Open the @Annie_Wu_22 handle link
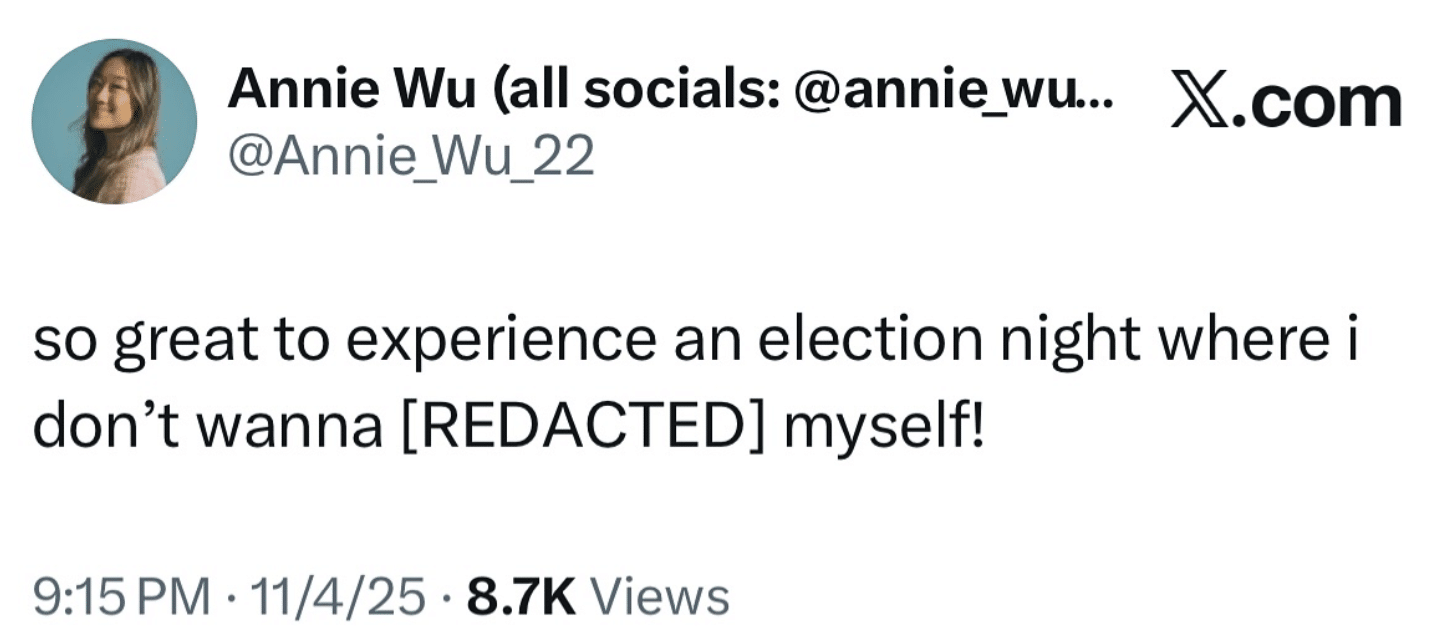The width and height of the screenshot is (1450, 640). pos(412,156)
